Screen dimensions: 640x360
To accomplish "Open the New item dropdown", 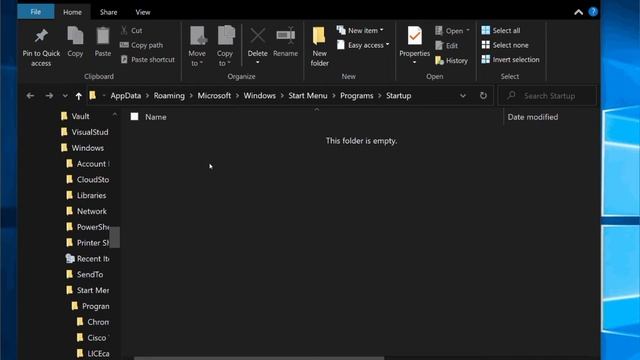I will click(360, 30).
